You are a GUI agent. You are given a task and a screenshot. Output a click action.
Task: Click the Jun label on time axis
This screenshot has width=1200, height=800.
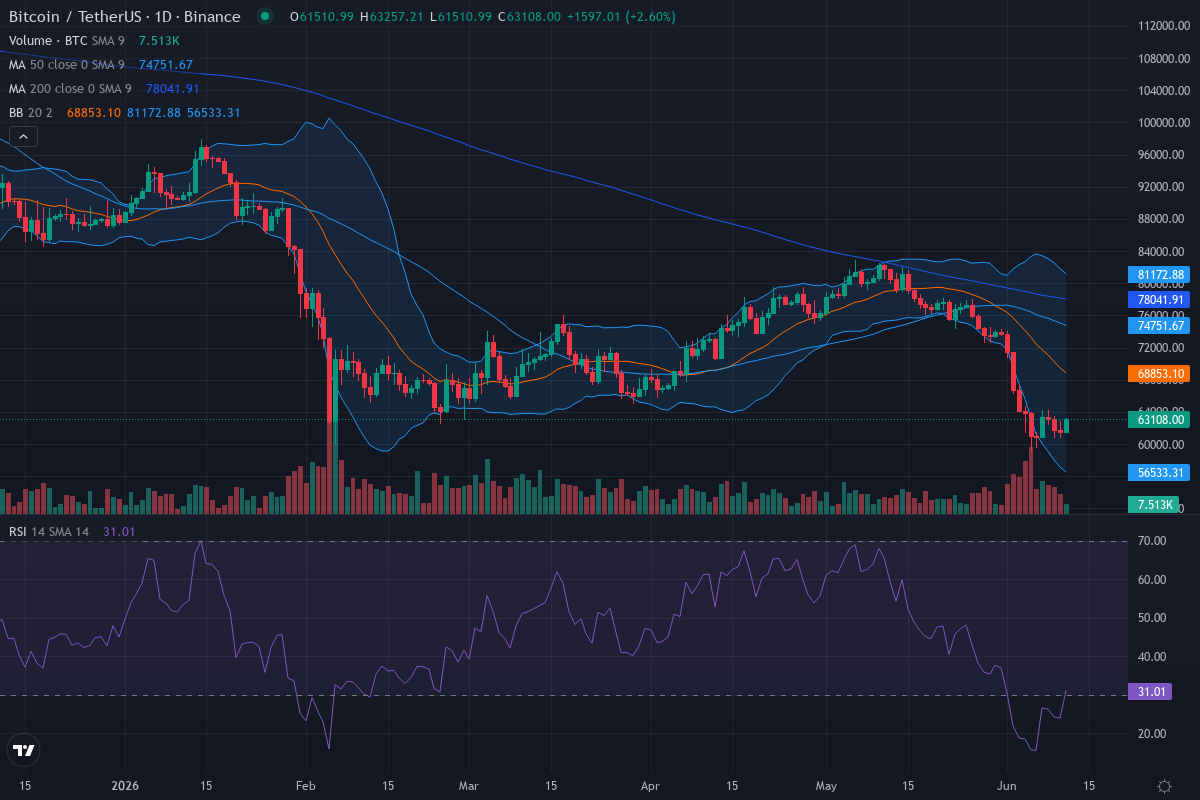click(x=1009, y=786)
